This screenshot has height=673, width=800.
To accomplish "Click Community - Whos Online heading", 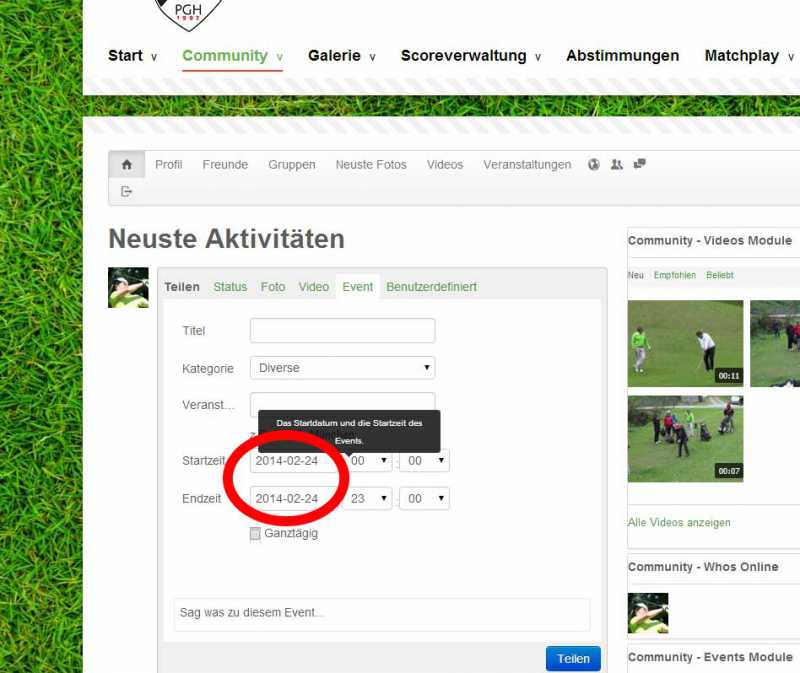I will click(703, 567).
